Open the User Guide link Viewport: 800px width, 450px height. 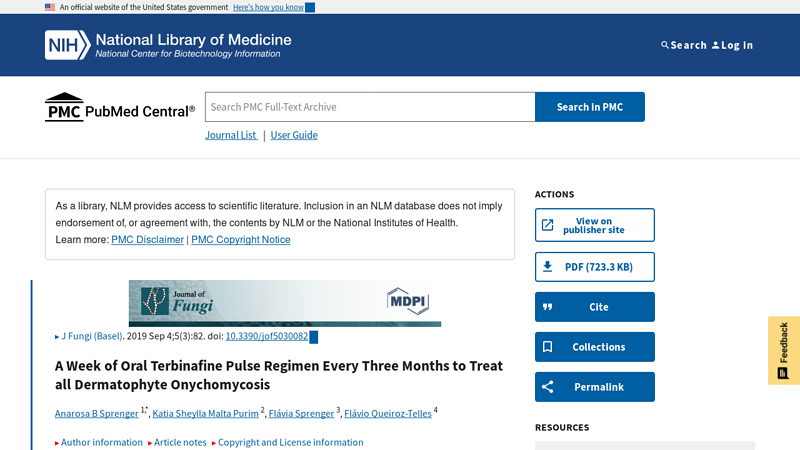294,135
